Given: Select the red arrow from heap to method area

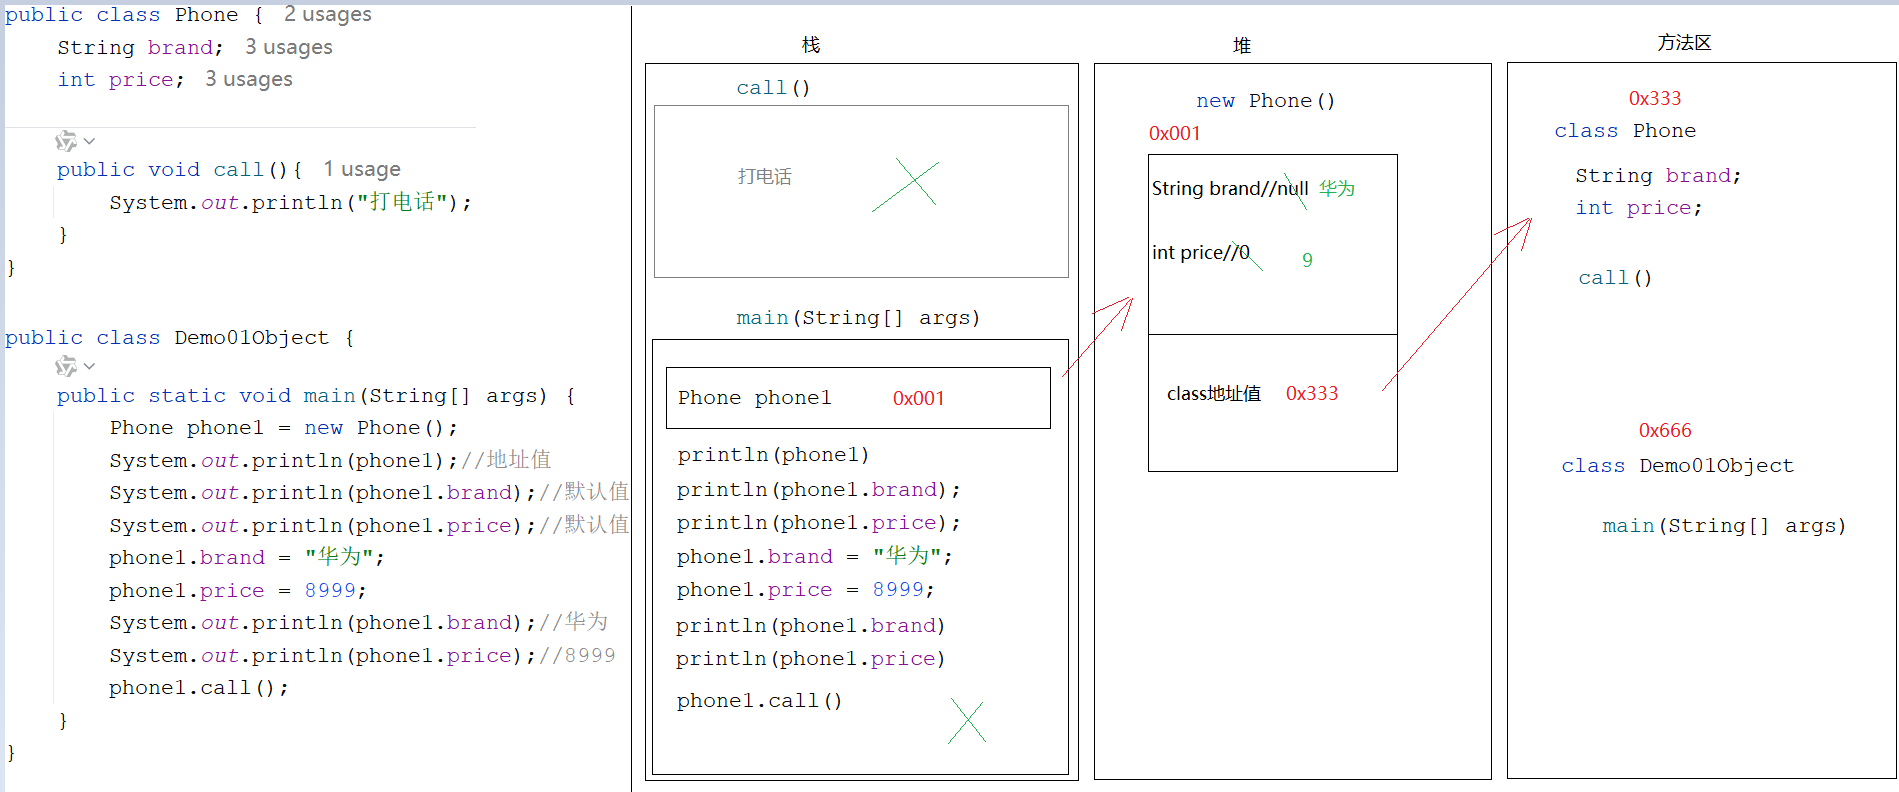Looking at the screenshot, I should [x=1458, y=303].
